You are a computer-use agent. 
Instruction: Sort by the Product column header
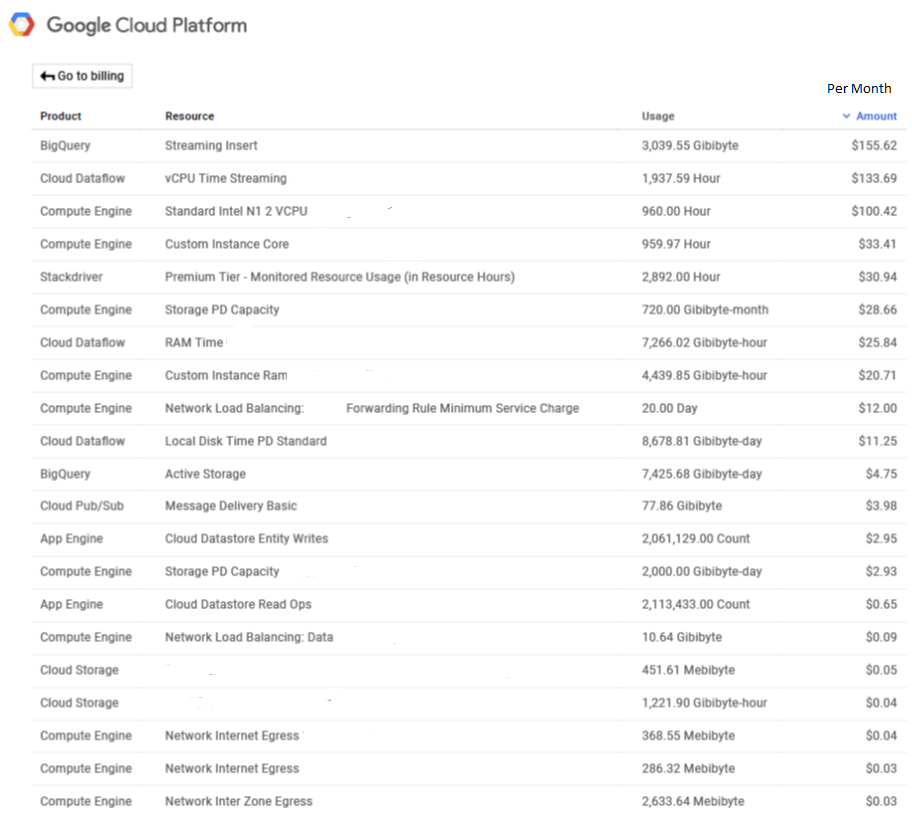61,116
